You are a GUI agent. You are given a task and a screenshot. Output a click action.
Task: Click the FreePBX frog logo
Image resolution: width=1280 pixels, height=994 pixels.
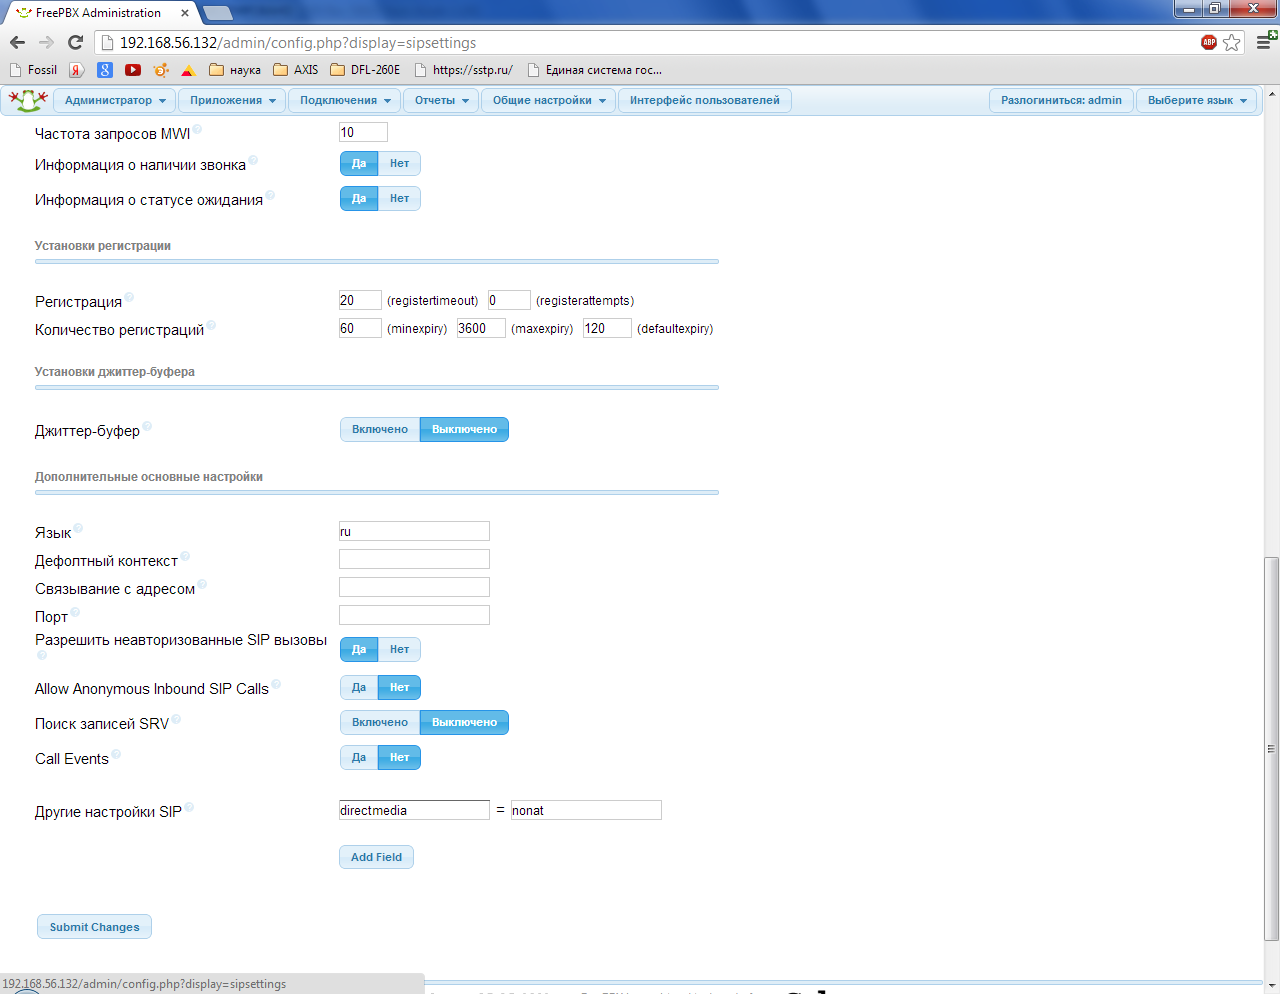point(28,100)
